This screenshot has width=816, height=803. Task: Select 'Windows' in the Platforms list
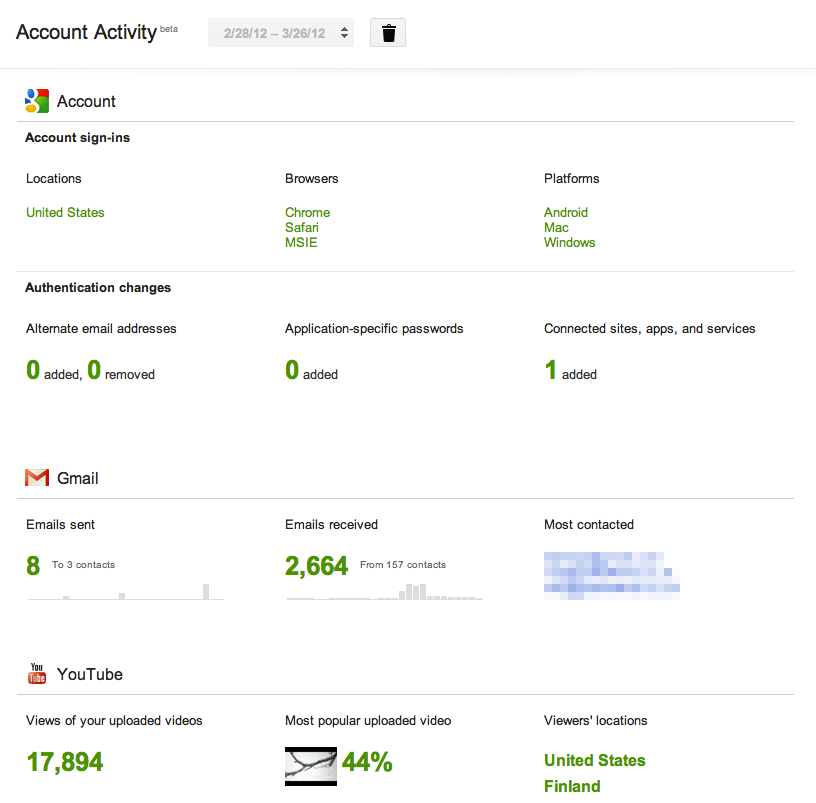click(x=569, y=242)
